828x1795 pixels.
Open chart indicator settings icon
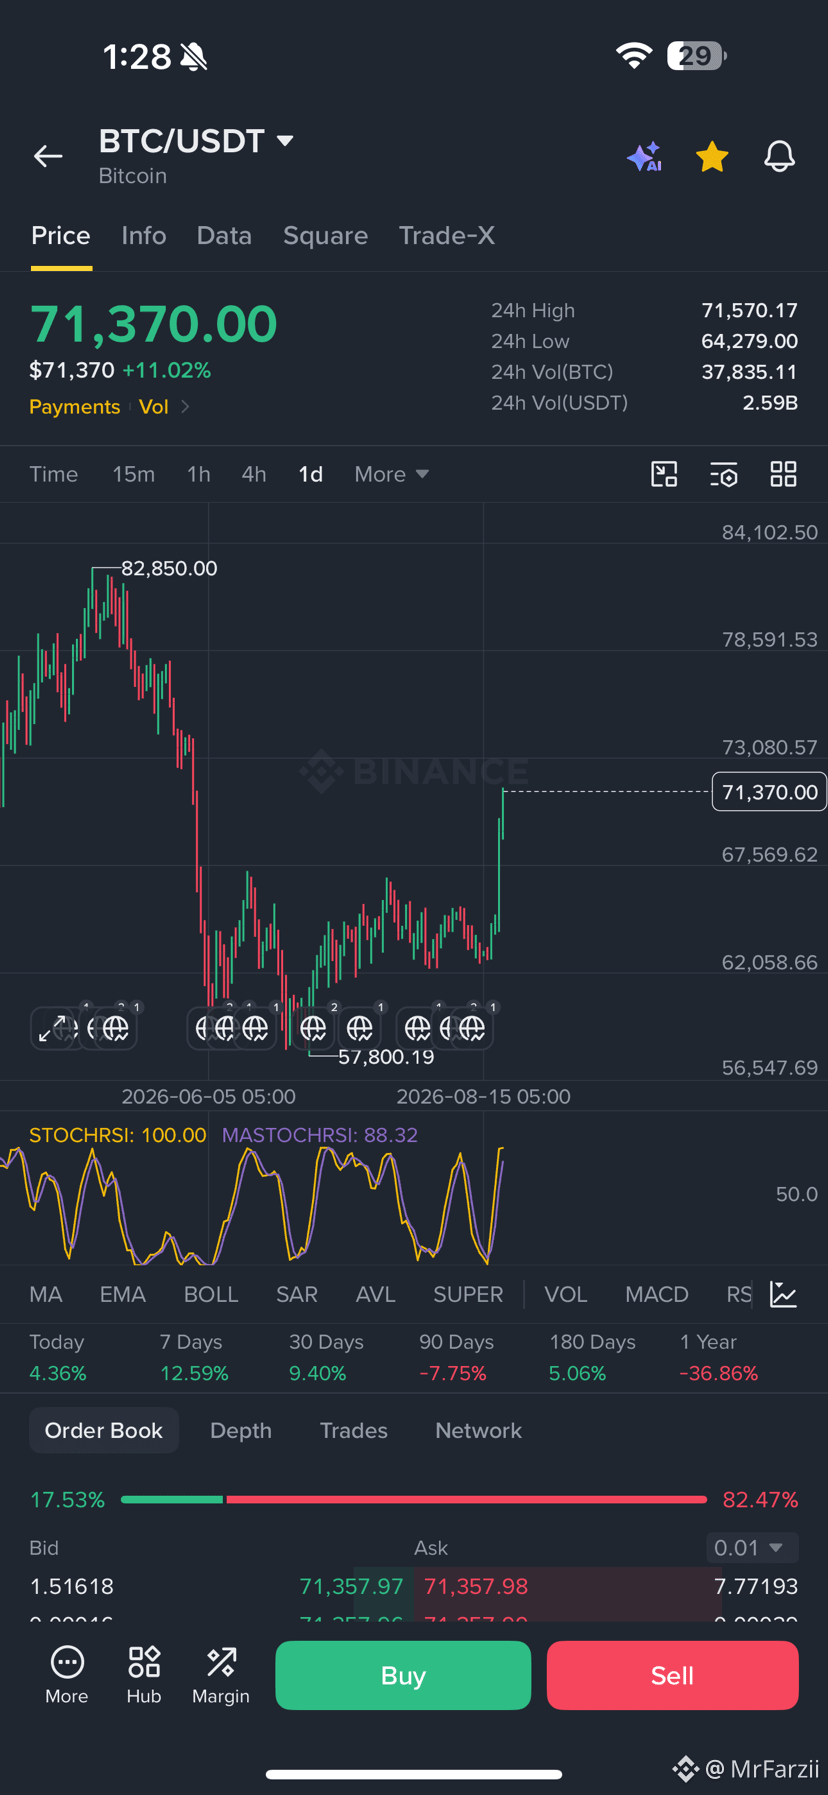[x=724, y=474]
